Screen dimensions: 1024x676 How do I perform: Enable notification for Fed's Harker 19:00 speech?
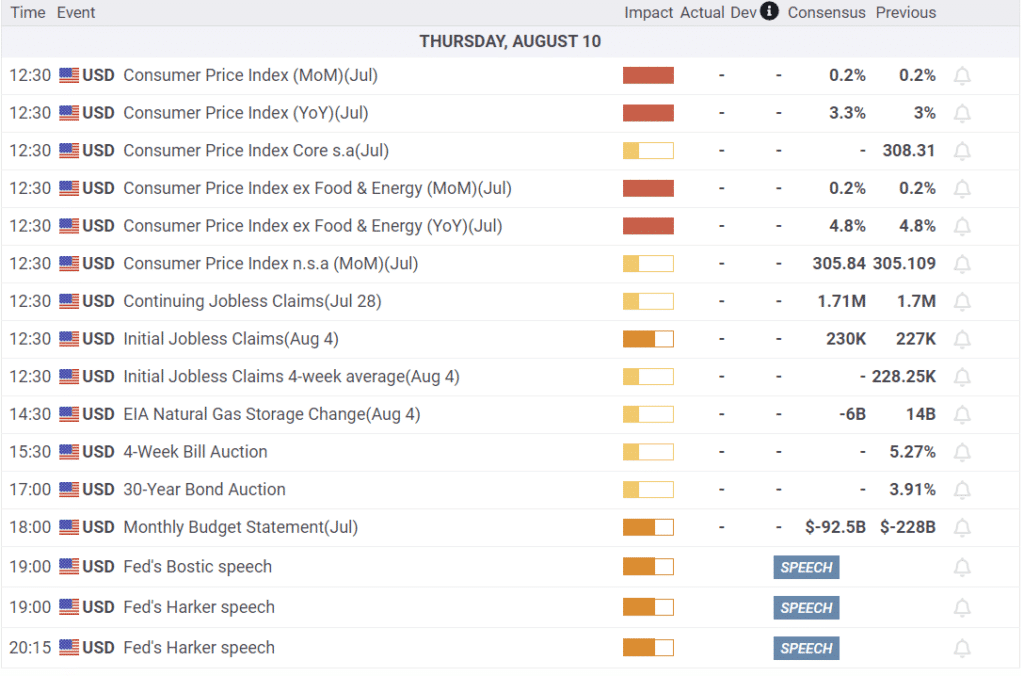coord(962,607)
